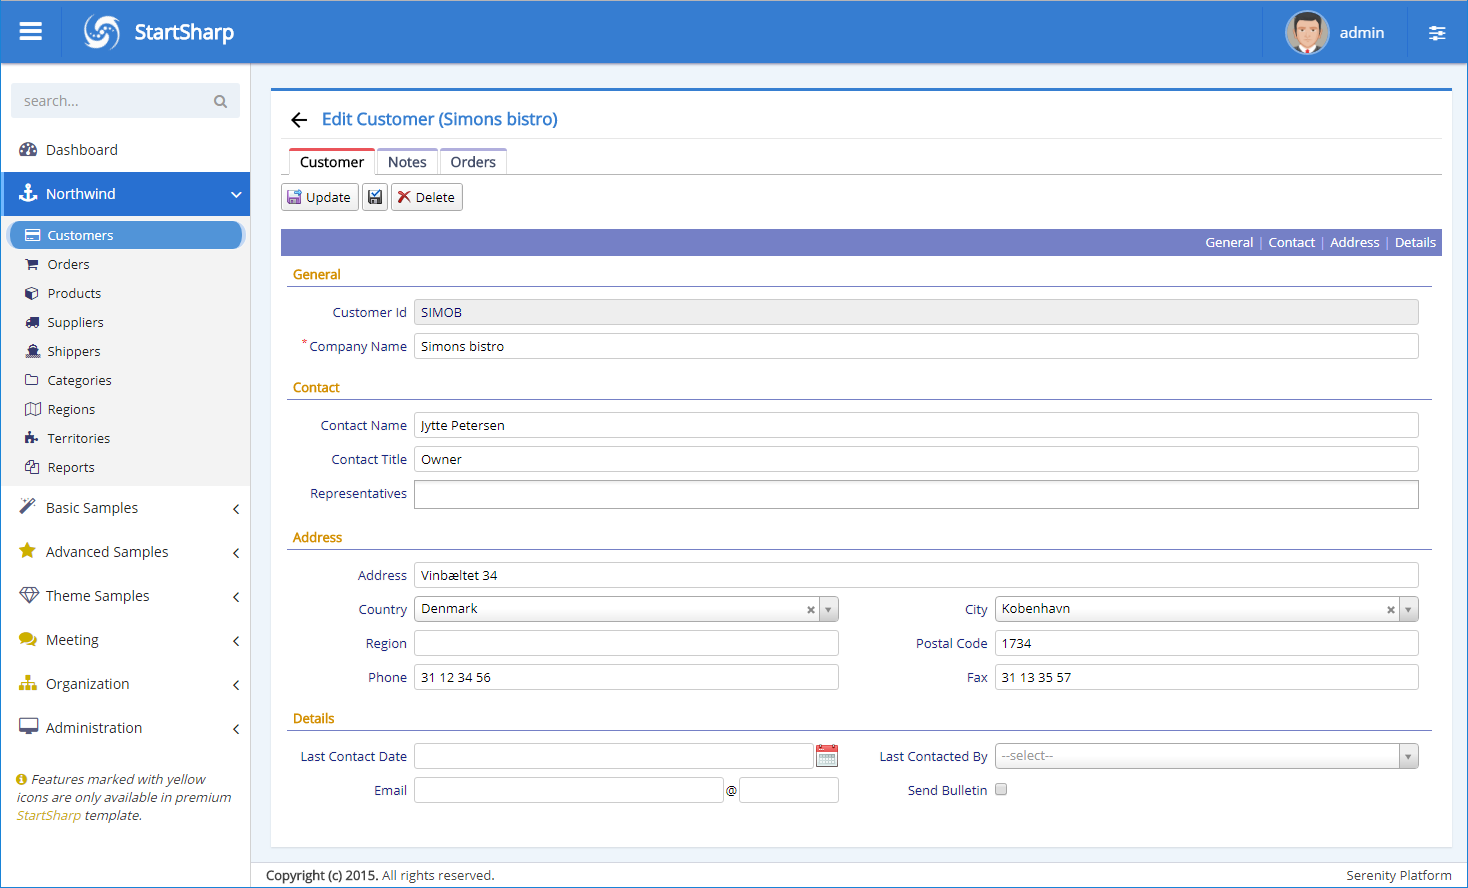
Task: Click the hamburger menu icon
Action: coord(31,32)
